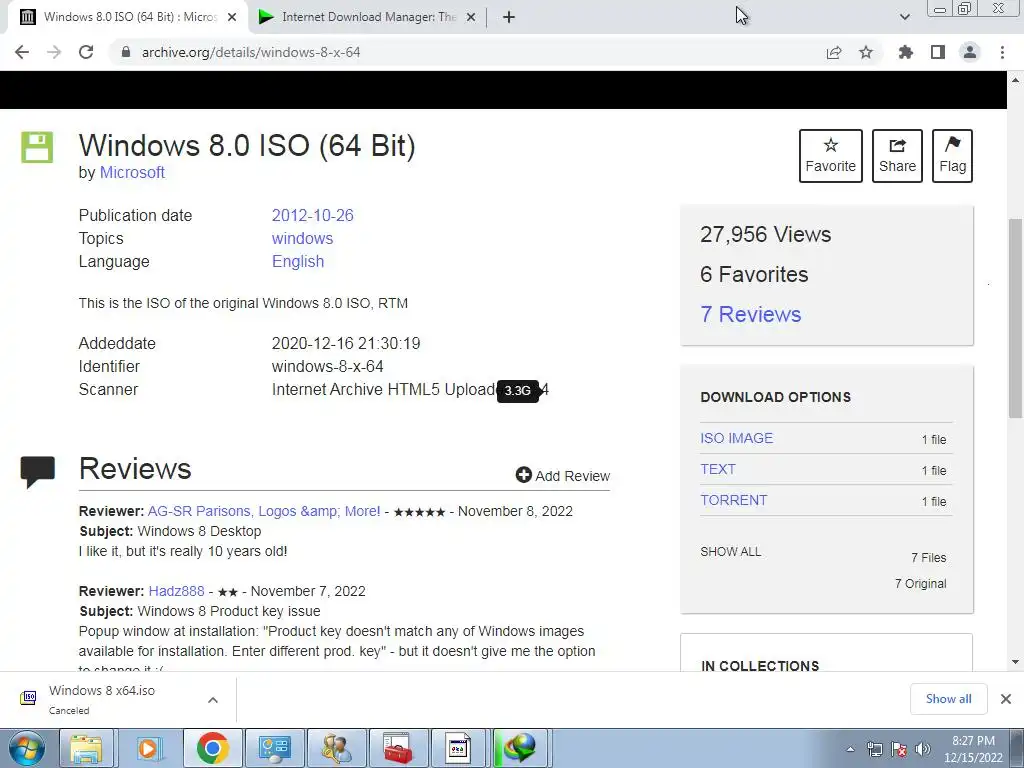
Task: Bookmark this page with the star icon
Action: click(x=866, y=52)
